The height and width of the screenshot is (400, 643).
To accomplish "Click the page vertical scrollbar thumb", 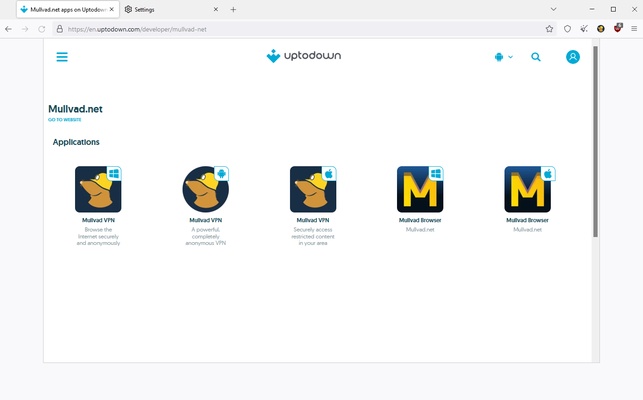I will [x=595, y=142].
